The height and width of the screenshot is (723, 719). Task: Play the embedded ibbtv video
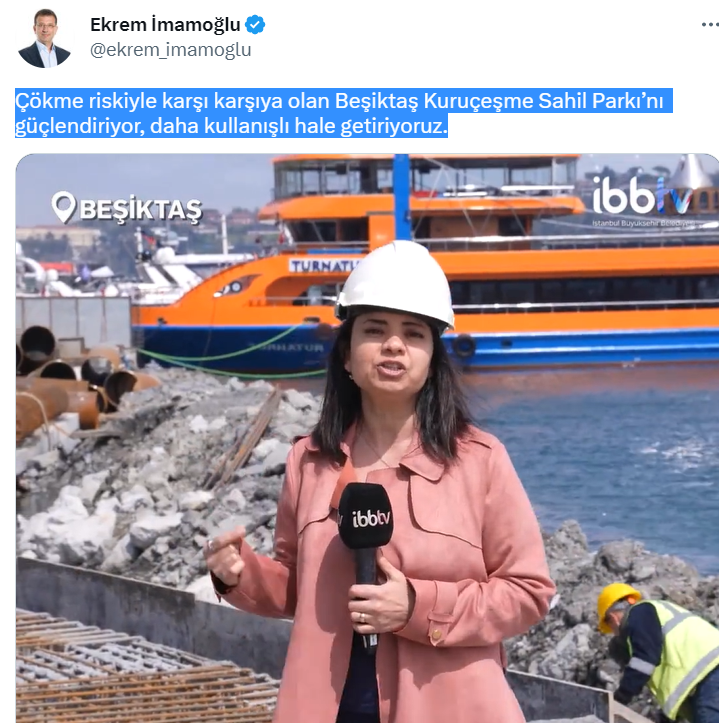click(367, 438)
